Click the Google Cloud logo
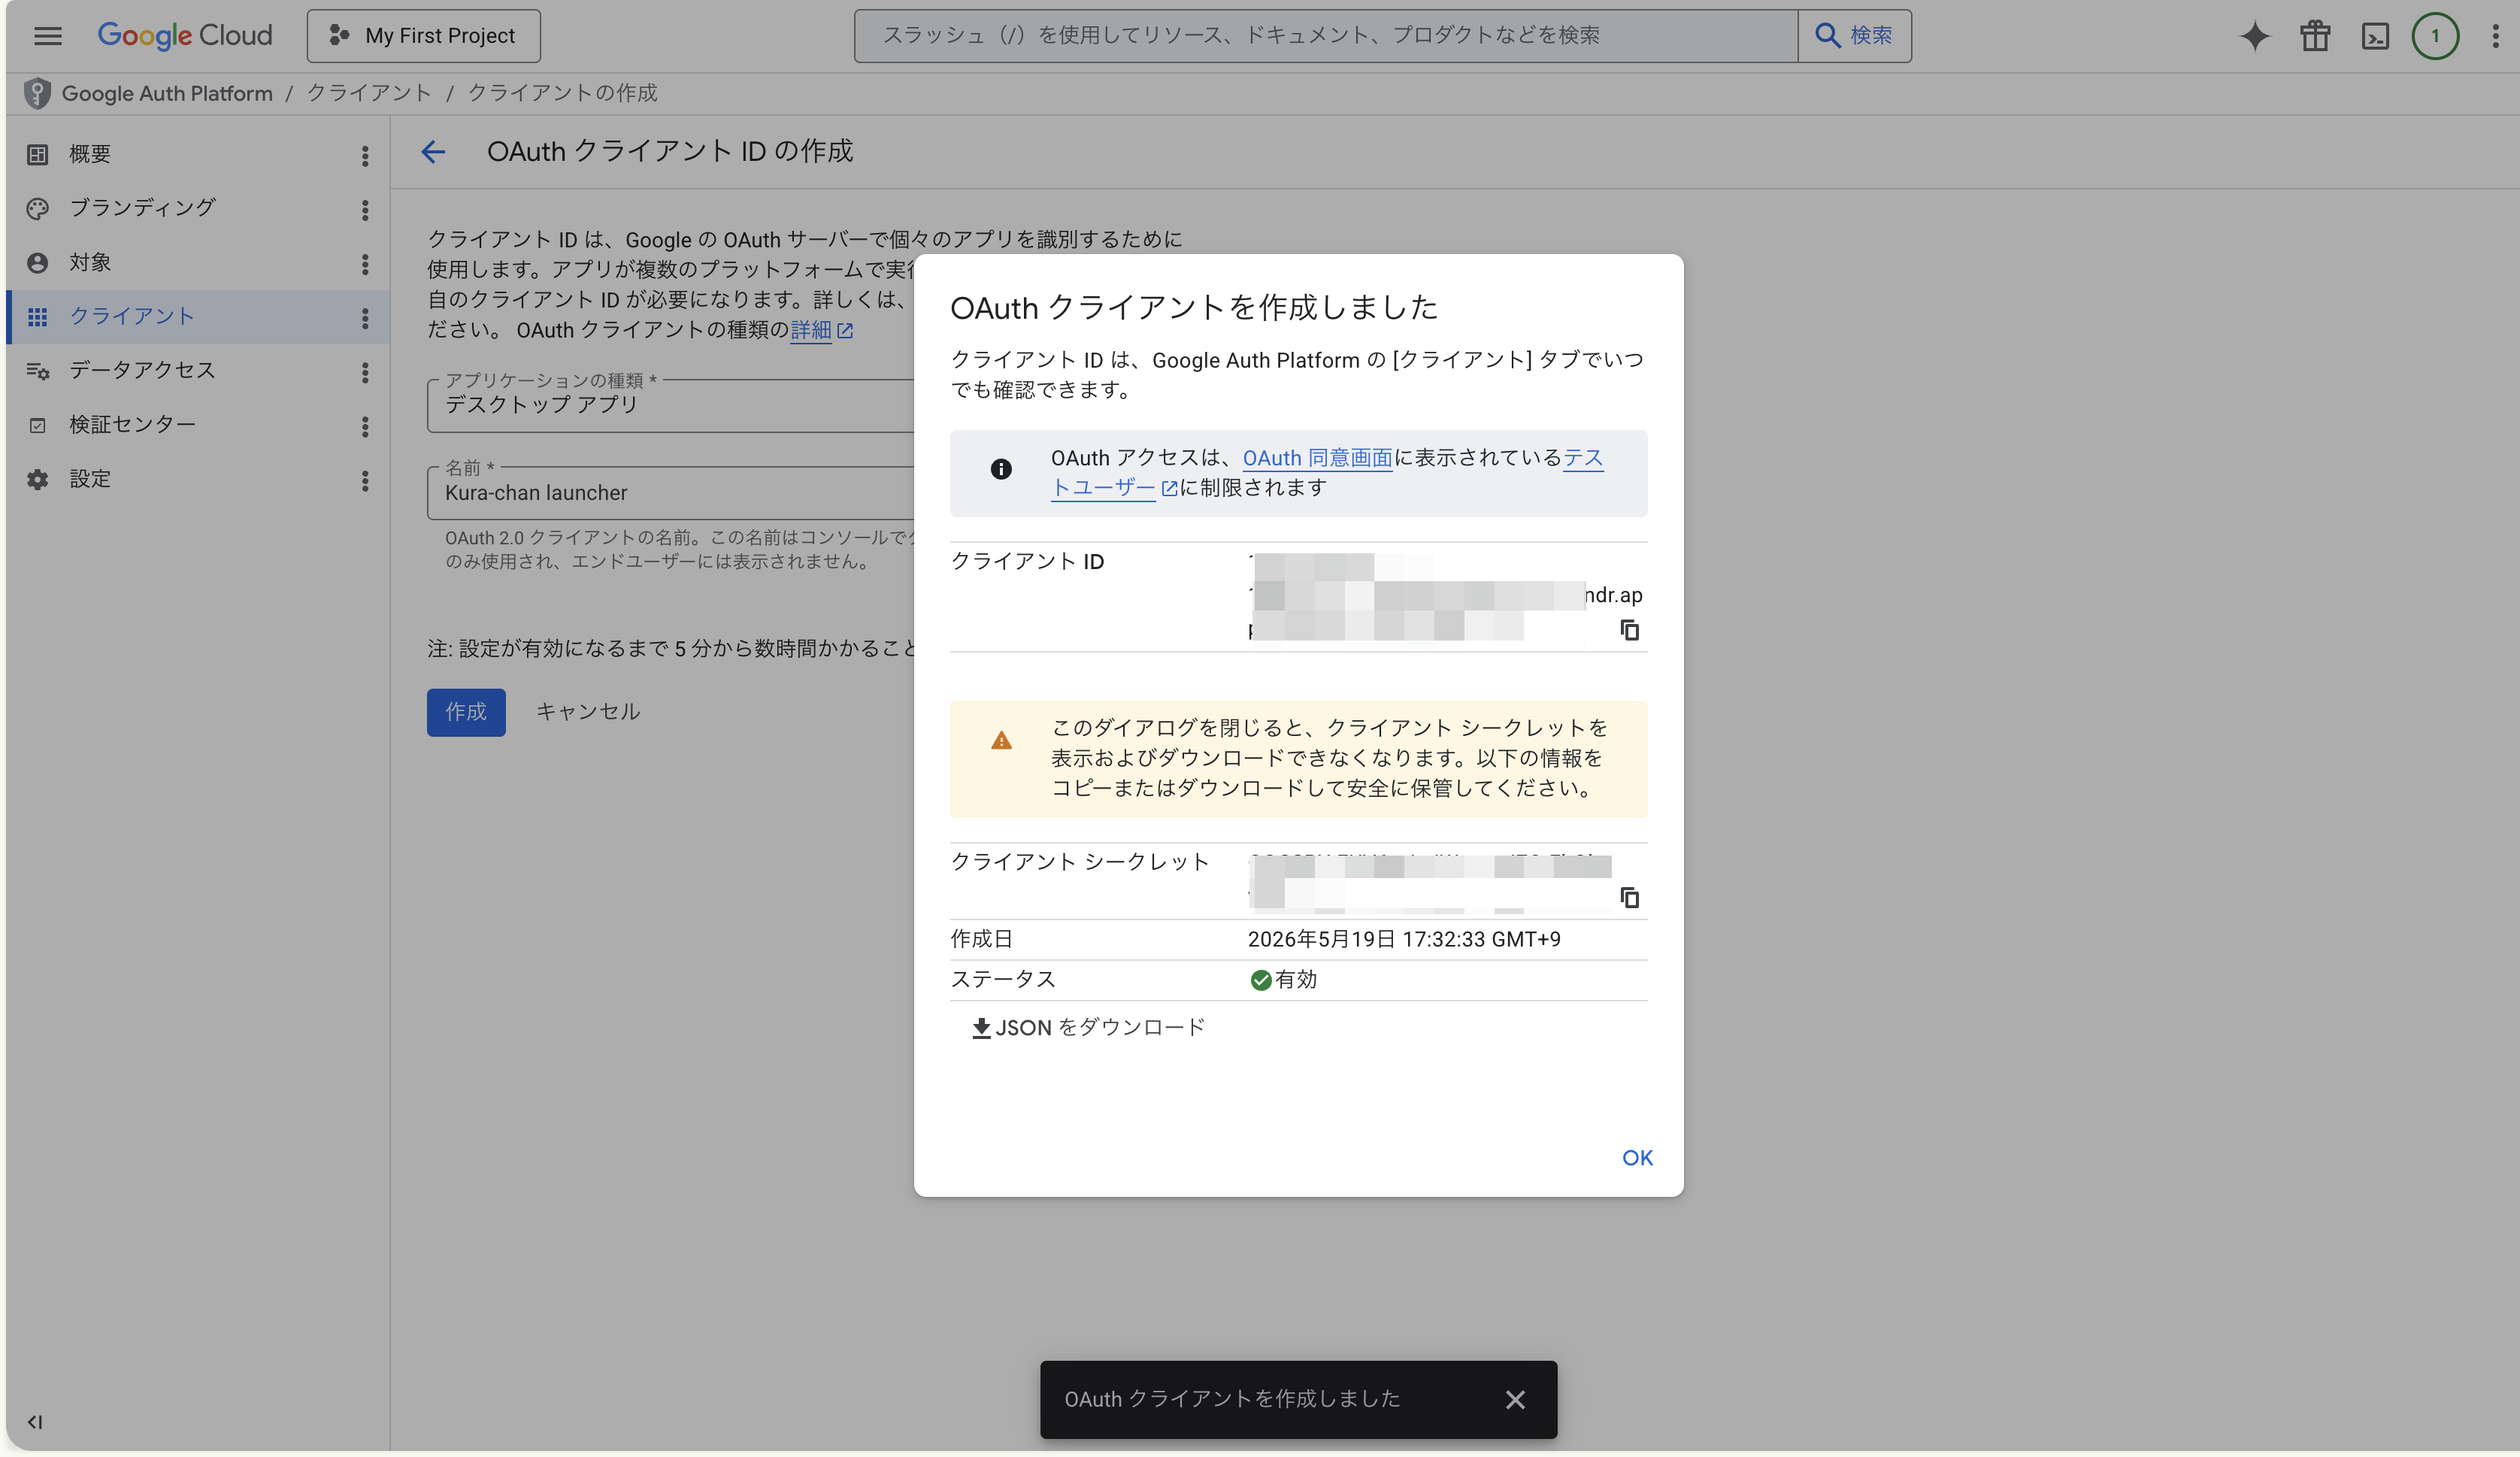2520x1457 pixels. pyautogui.click(x=185, y=36)
